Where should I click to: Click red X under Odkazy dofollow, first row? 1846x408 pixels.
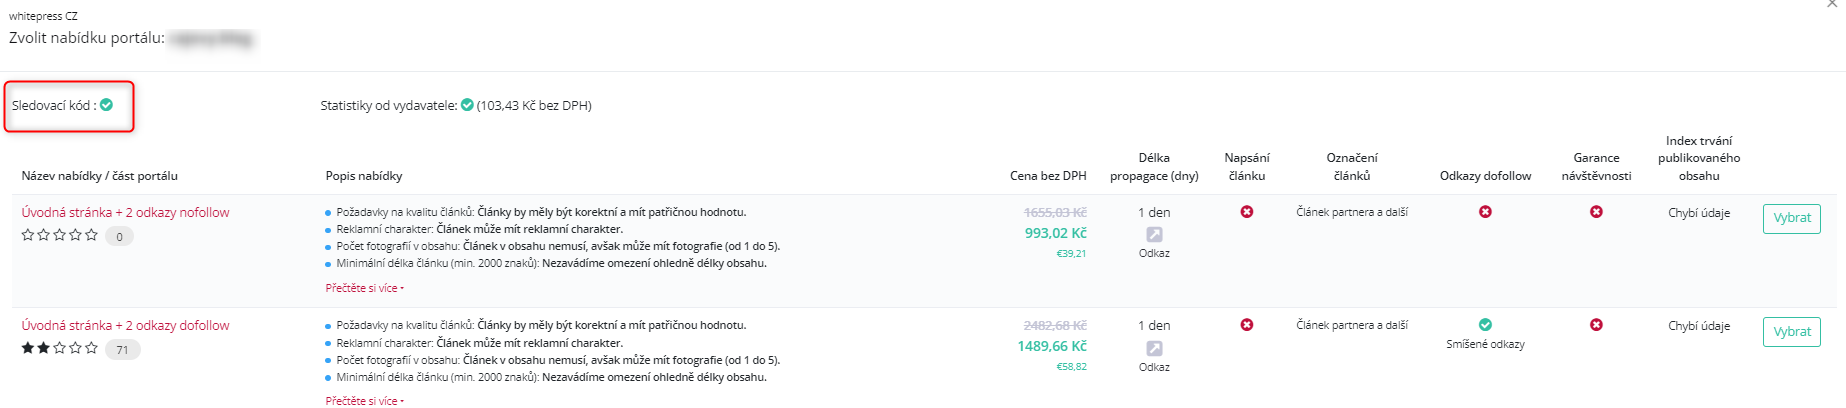click(x=1485, y=212)
